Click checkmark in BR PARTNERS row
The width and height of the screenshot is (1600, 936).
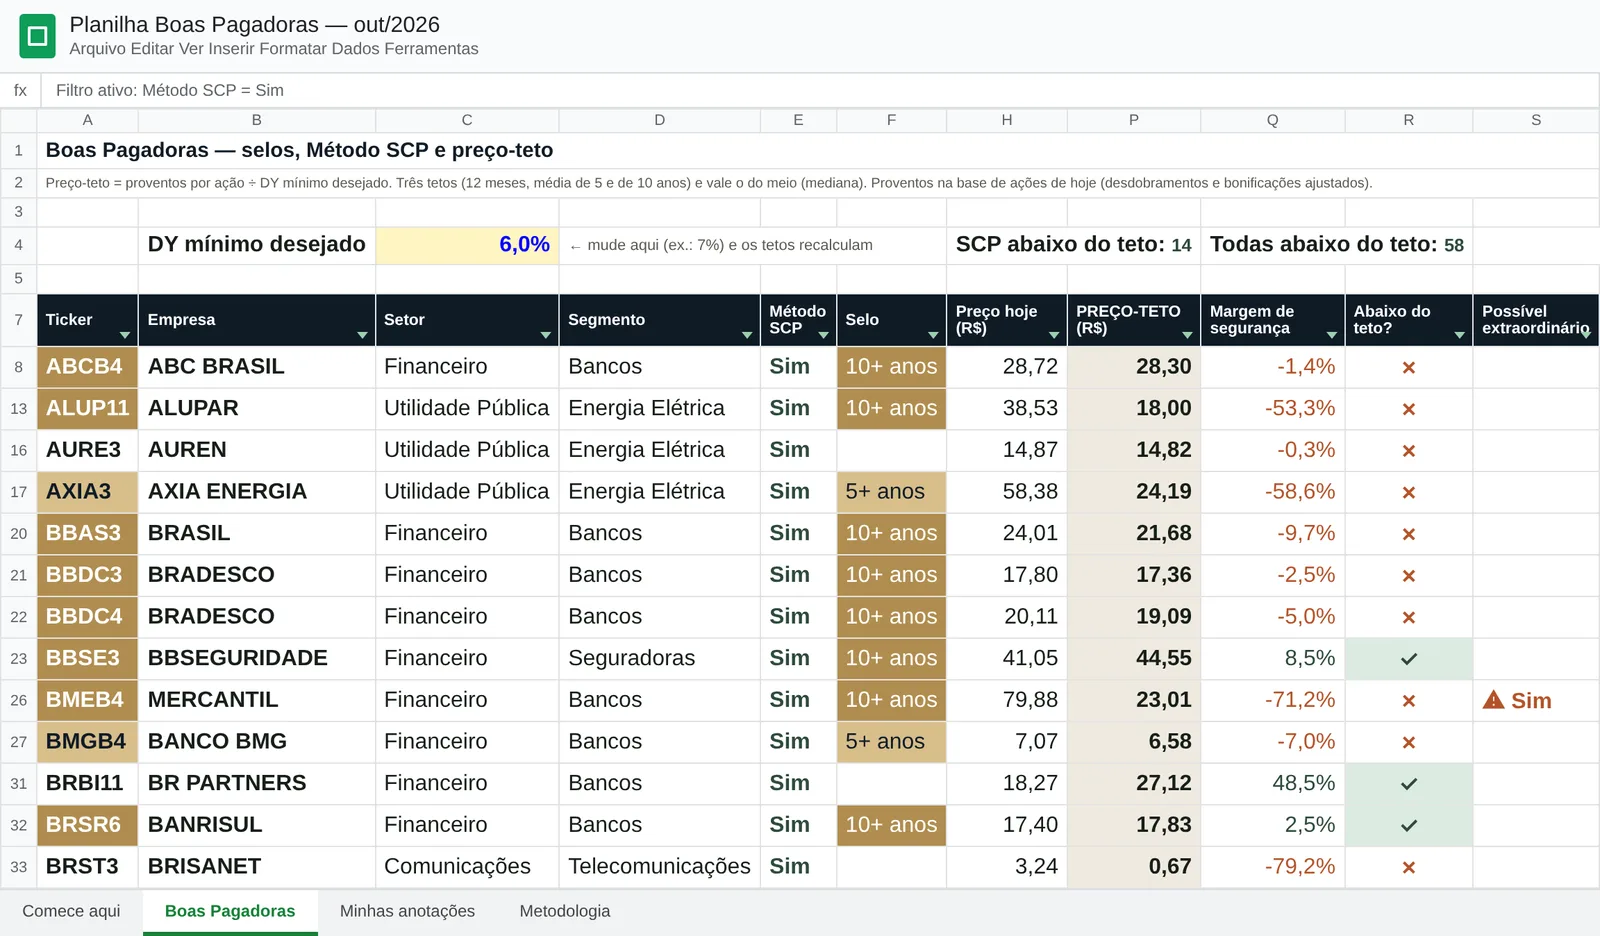point(1408,784)
